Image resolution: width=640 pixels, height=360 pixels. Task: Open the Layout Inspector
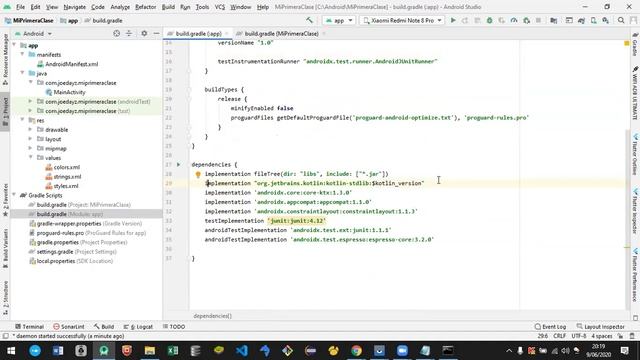(x=600, y=327)
